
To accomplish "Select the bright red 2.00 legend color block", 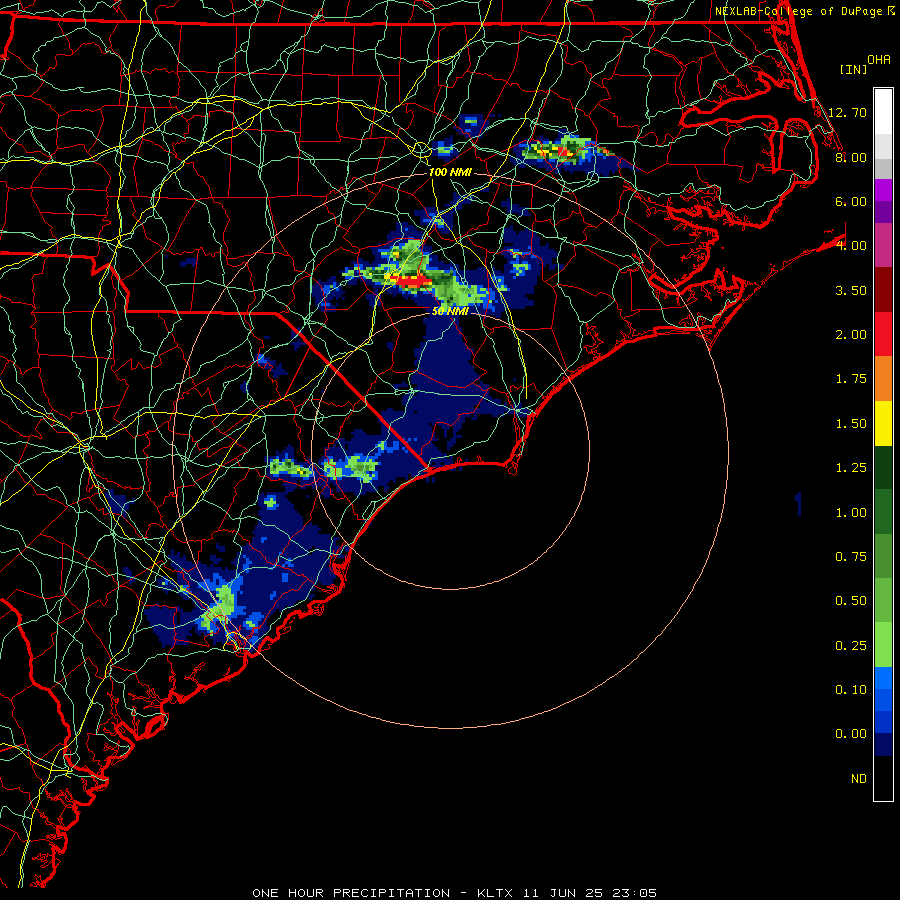I will [x=883, y=334].
